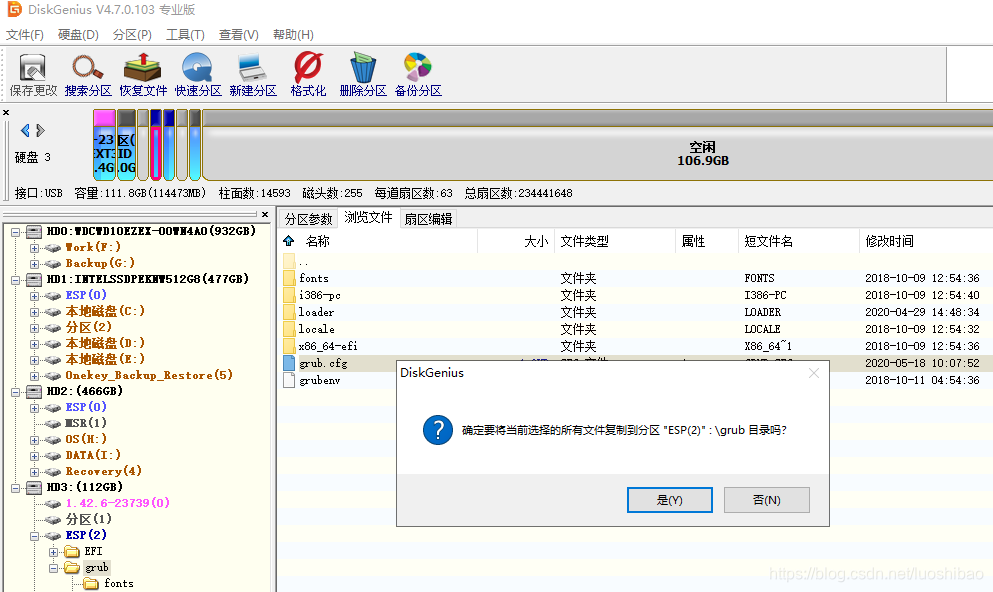Expand the OS(H:) partition node
The image size is (993, 592).
pyautogui.click(x=34, y=439)
